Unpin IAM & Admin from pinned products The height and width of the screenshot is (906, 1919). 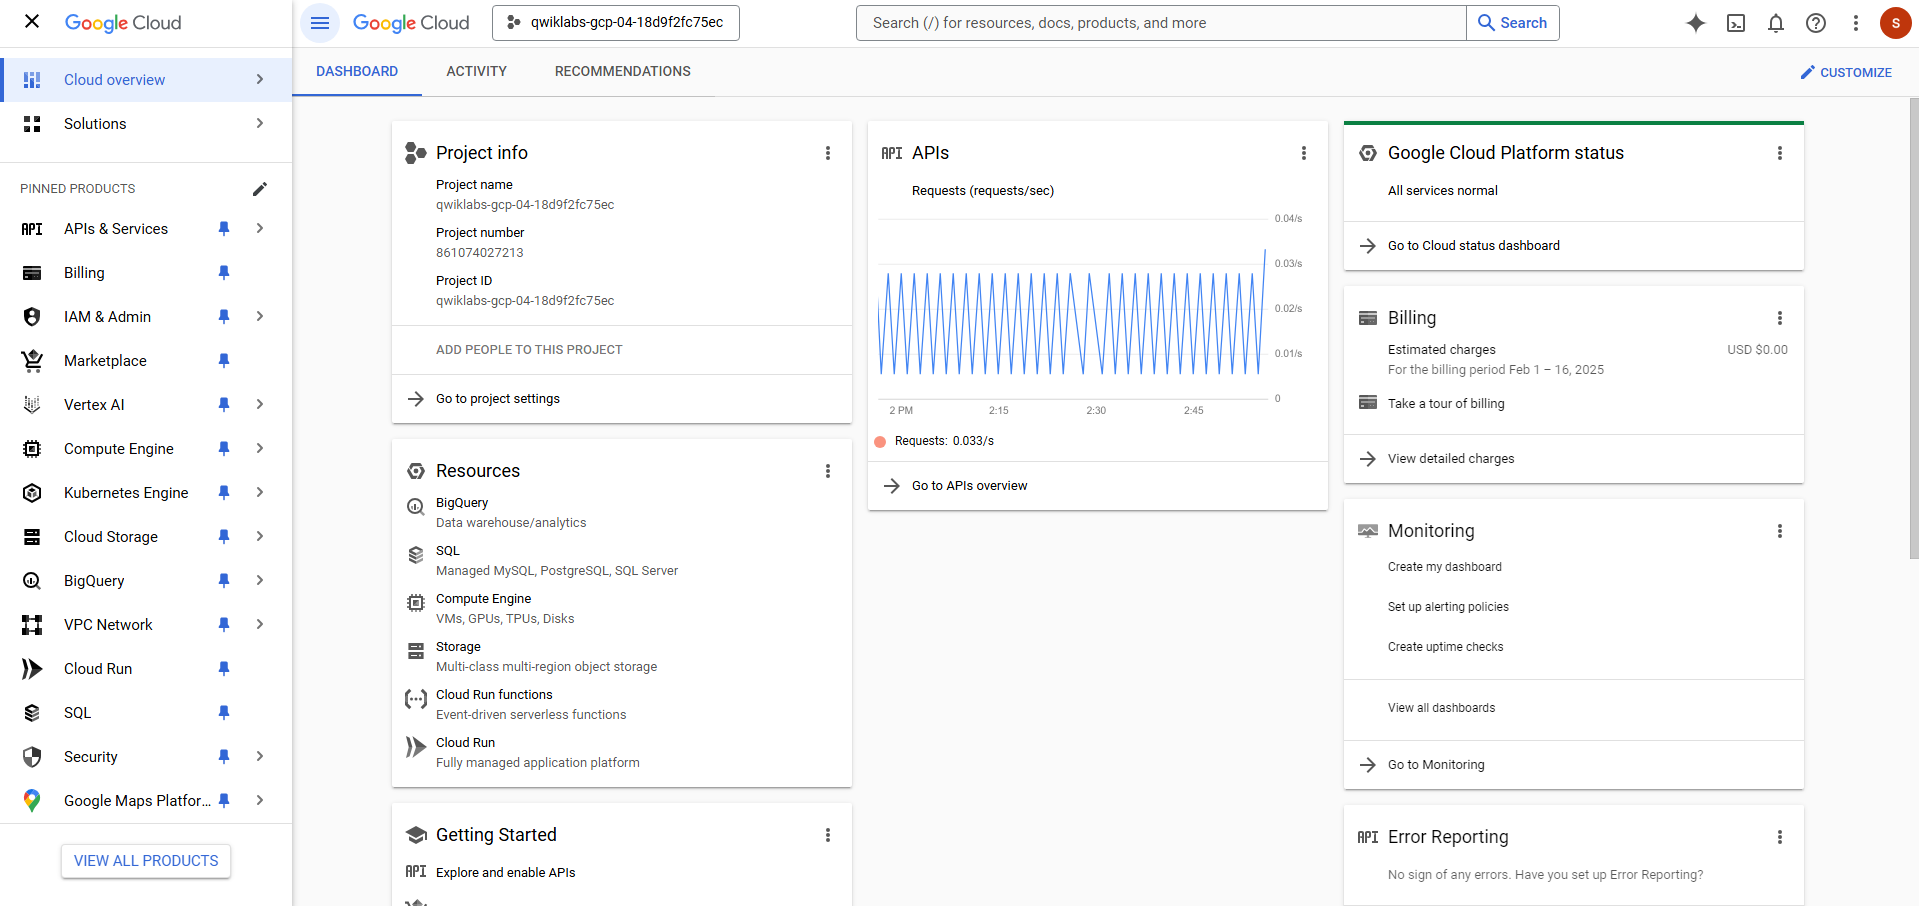[224, 317]
